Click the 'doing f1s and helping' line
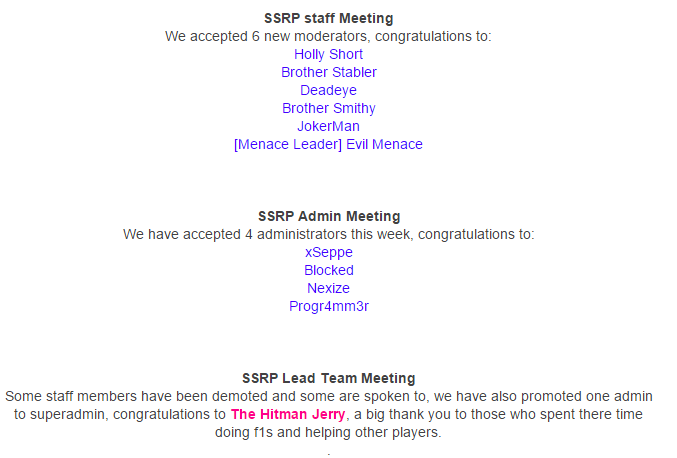This screenshot has width=677, height=458. 328,432
